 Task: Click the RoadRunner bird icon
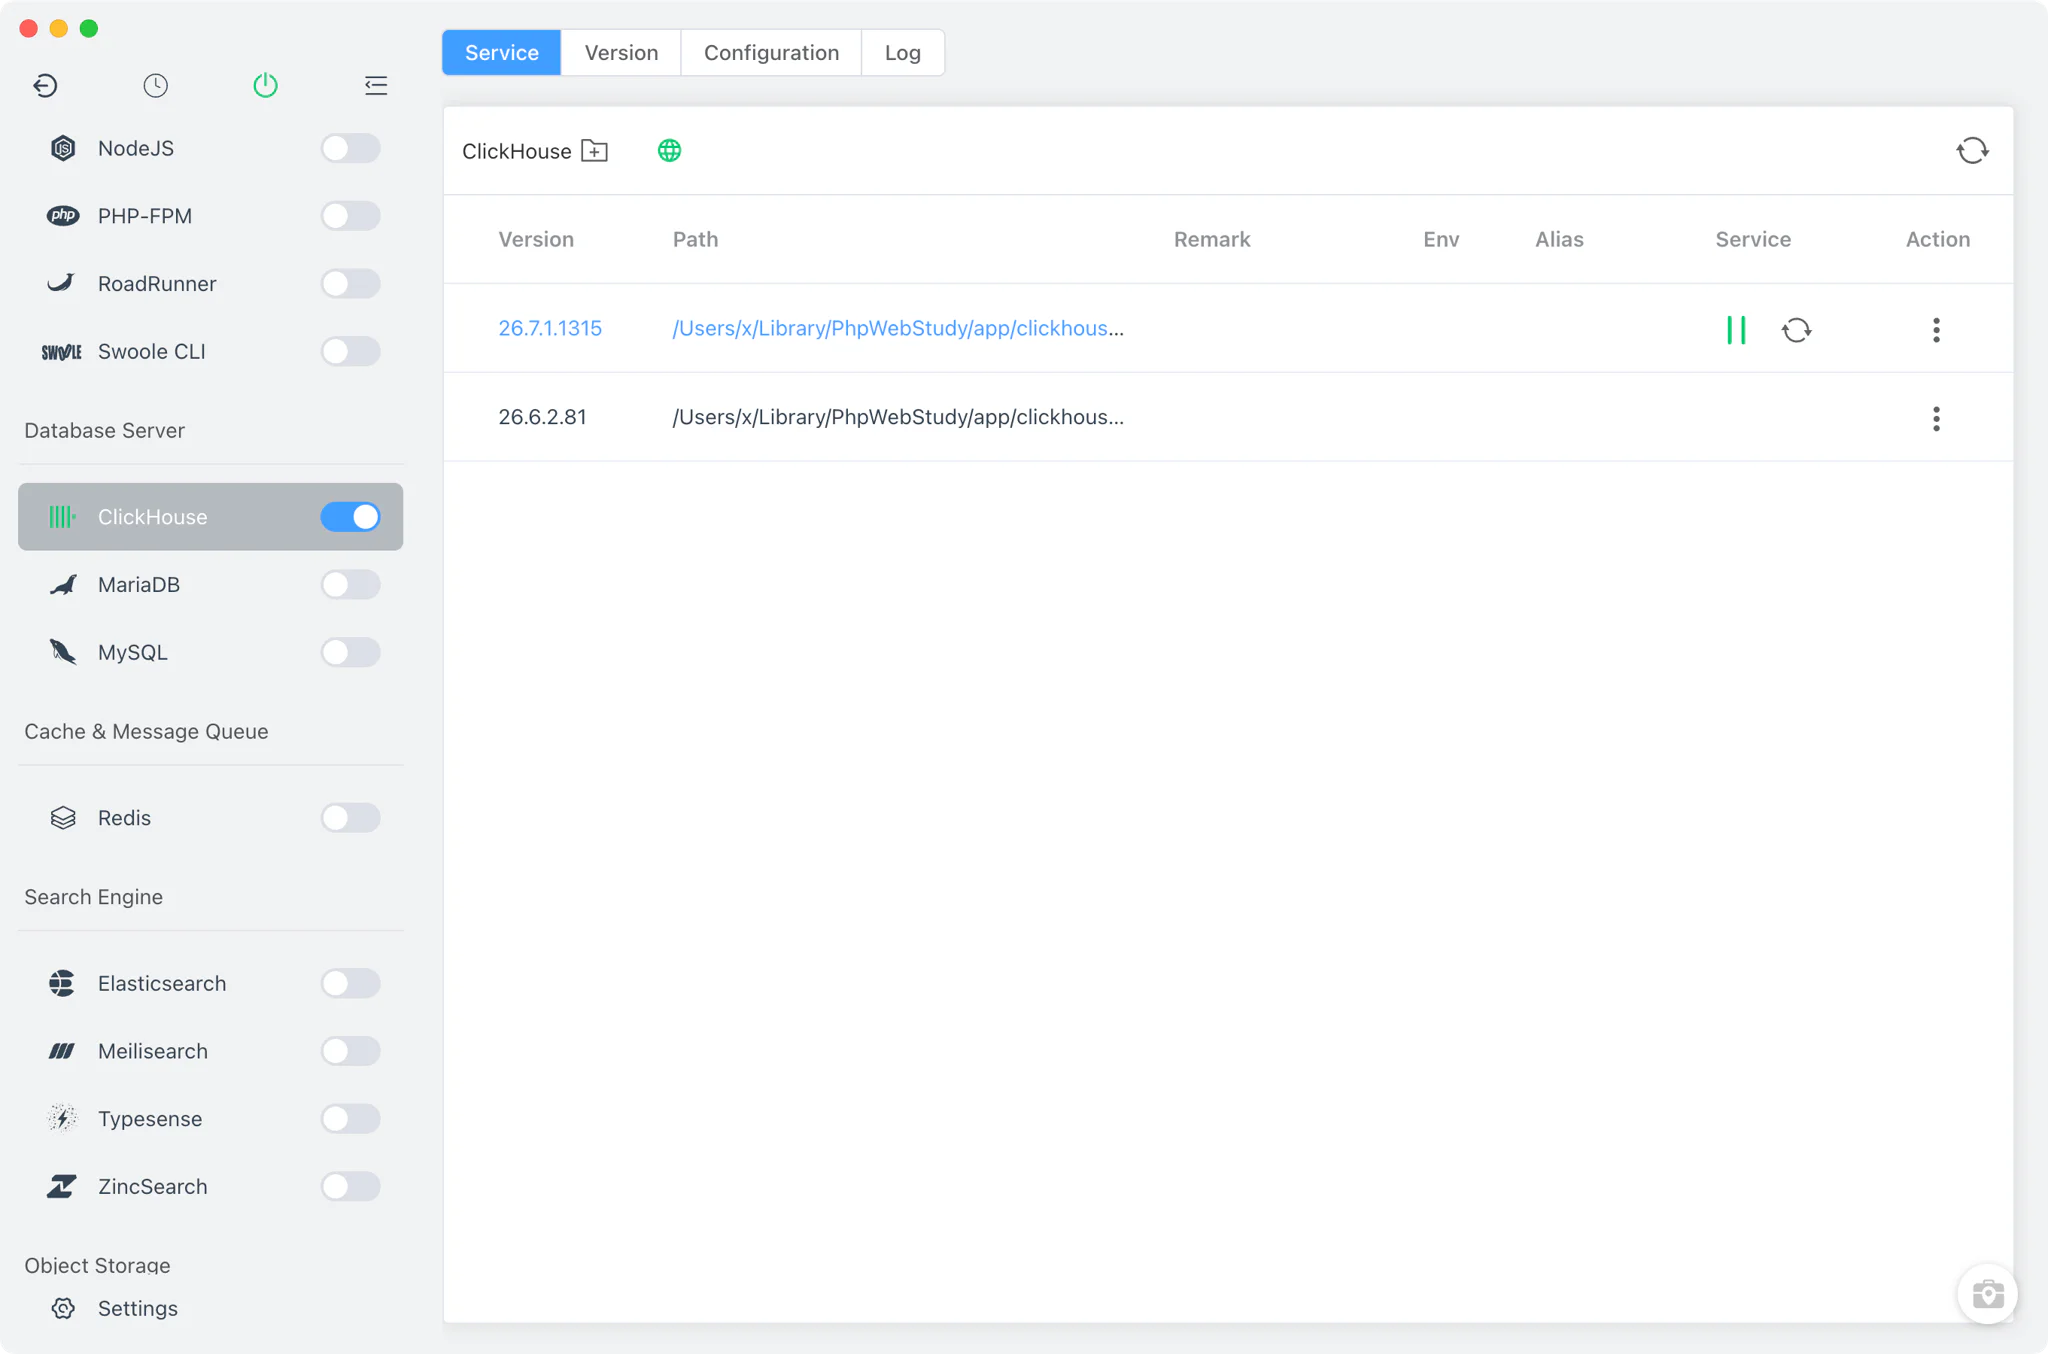coord(62,283)
